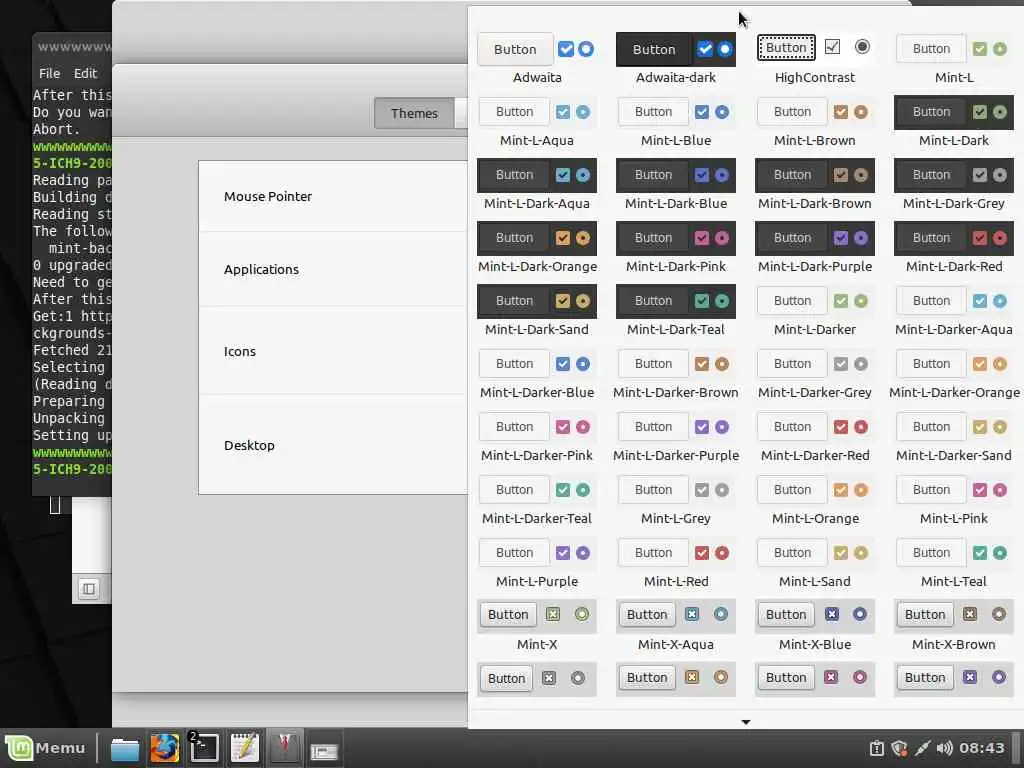1024x768 pixels.
Task: Open the terminal taskbar icon
Action: (x=204, y=748)
